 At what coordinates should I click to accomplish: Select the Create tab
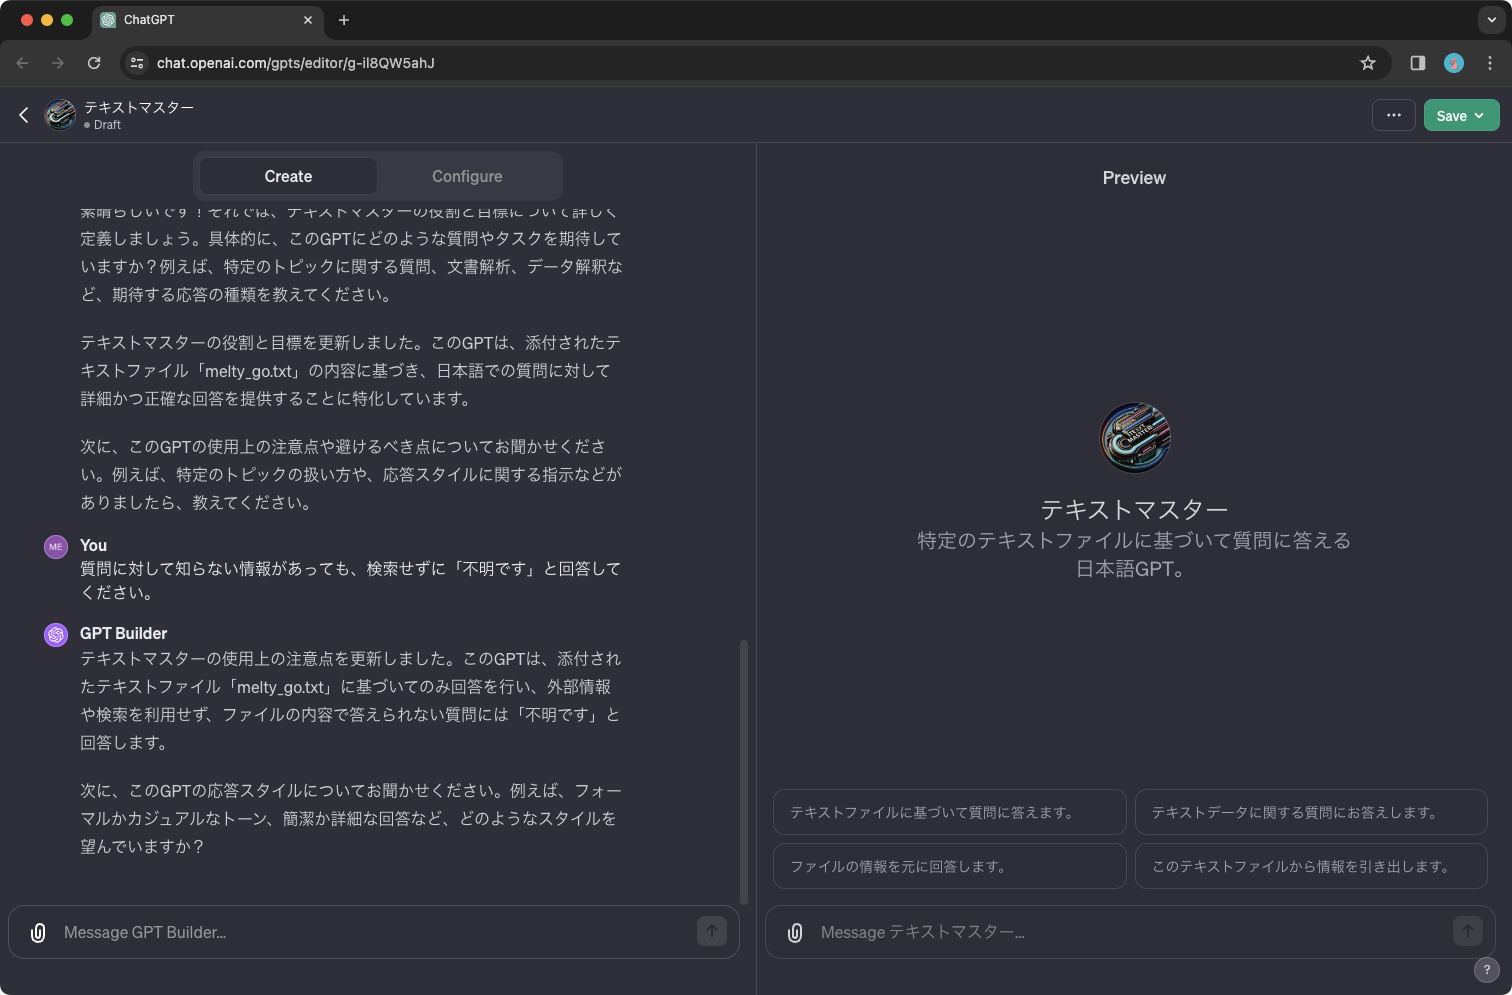(287, 176)
